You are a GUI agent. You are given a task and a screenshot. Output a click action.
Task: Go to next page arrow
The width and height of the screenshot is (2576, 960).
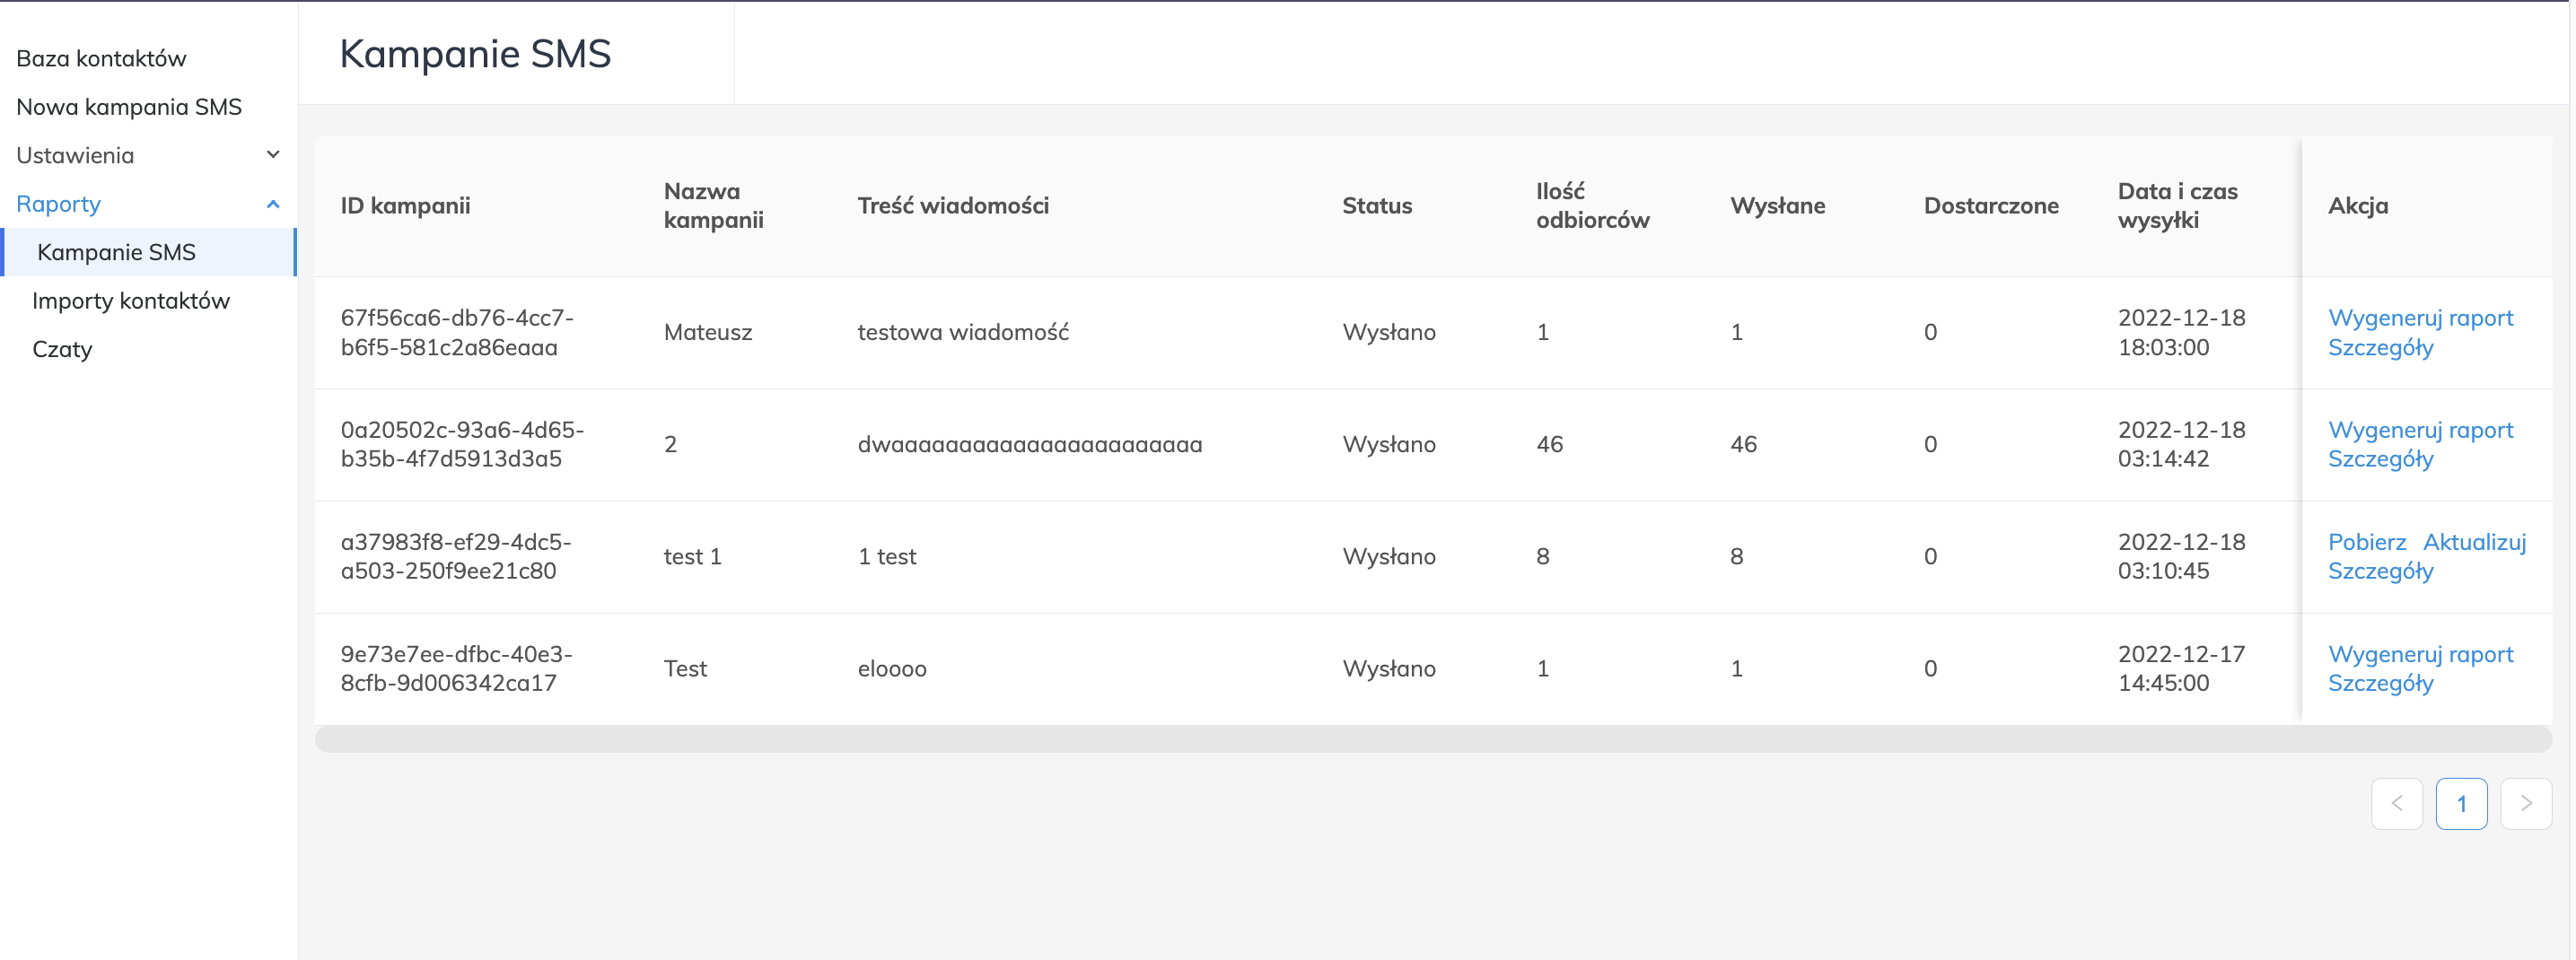[2525, 803]
